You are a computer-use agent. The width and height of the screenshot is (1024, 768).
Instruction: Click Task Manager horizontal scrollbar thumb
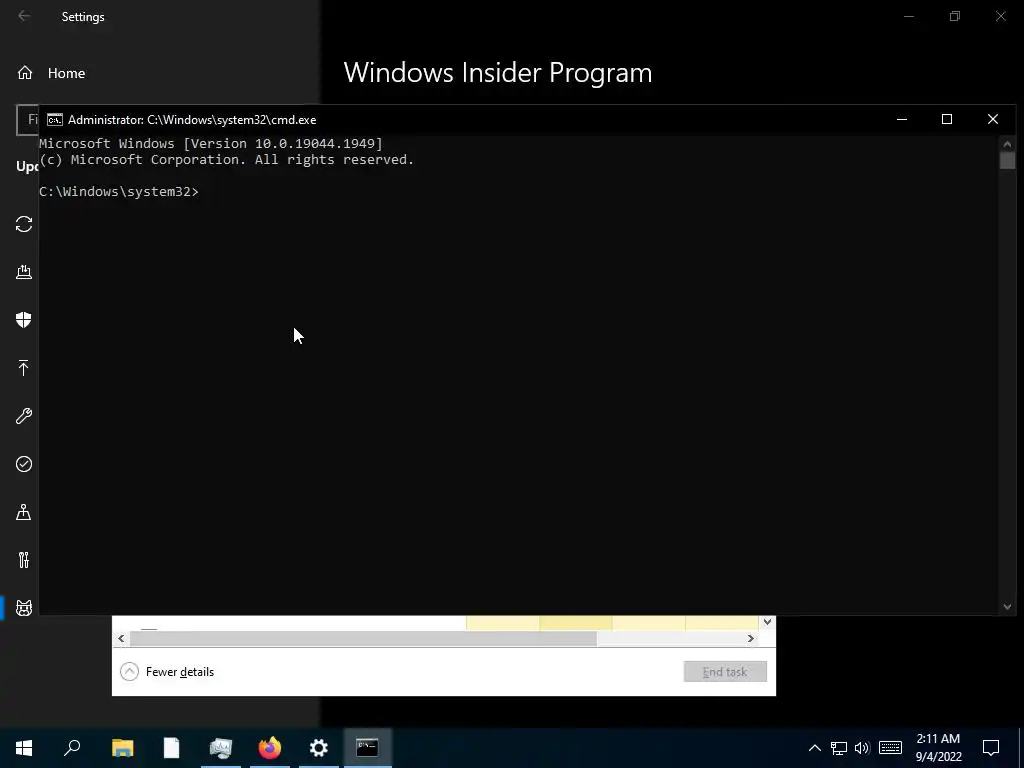pyautogui.click(x=363, y=638)
